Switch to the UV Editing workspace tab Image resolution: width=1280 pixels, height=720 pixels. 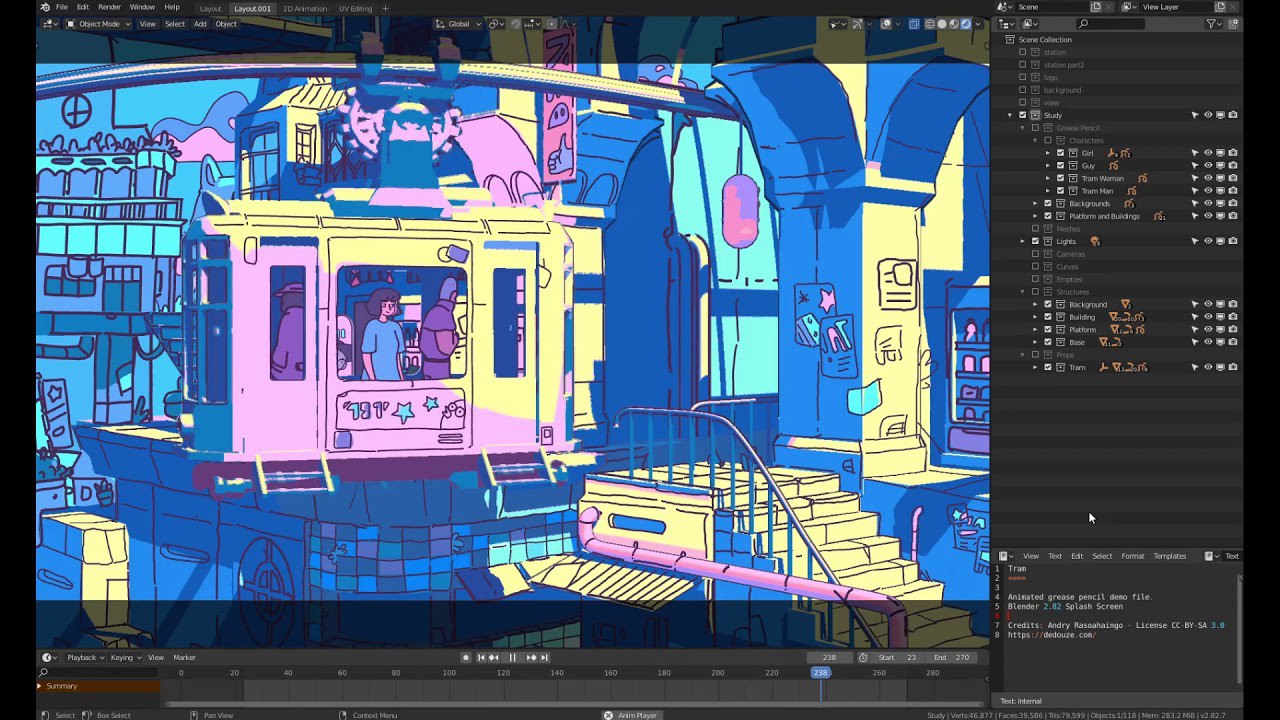[355, 8]
